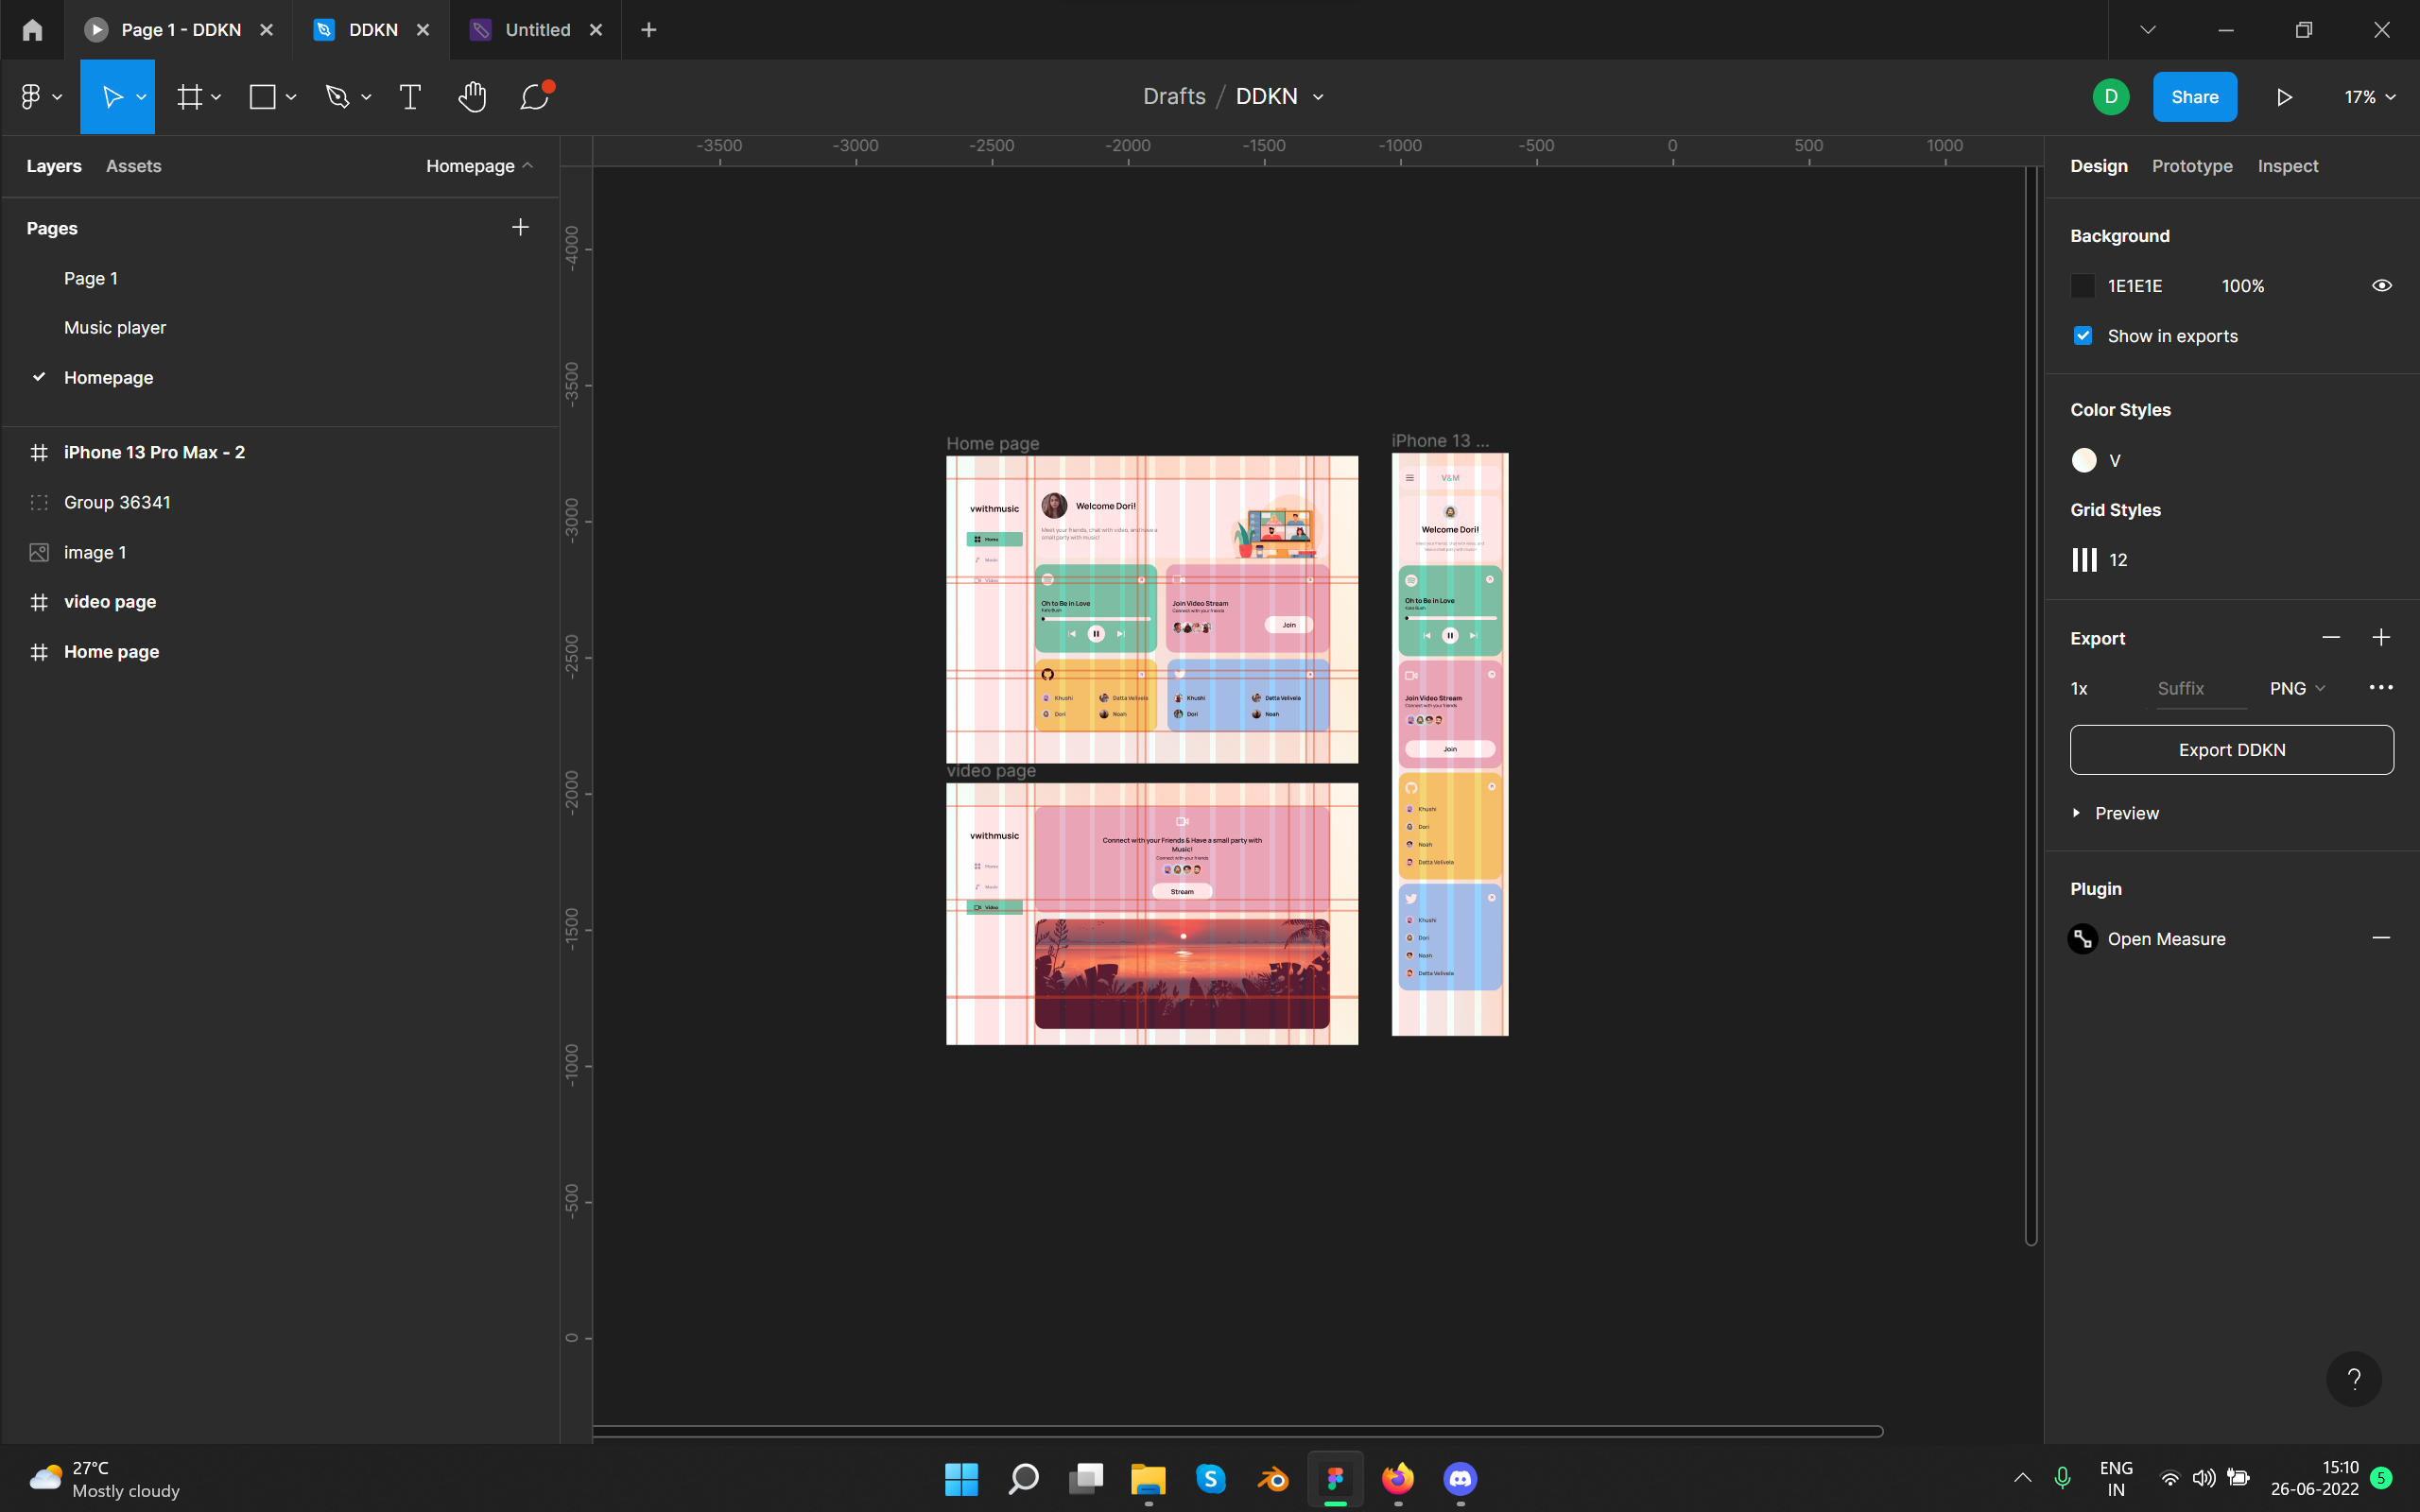Toggle Show in exports checkbox

pos(2083,336)
